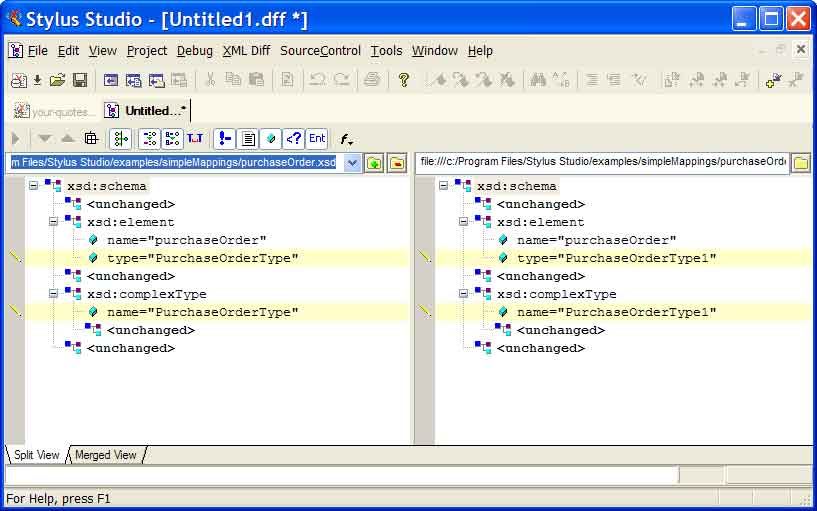Toggle the green tree nodes diff option

(121, 138)
